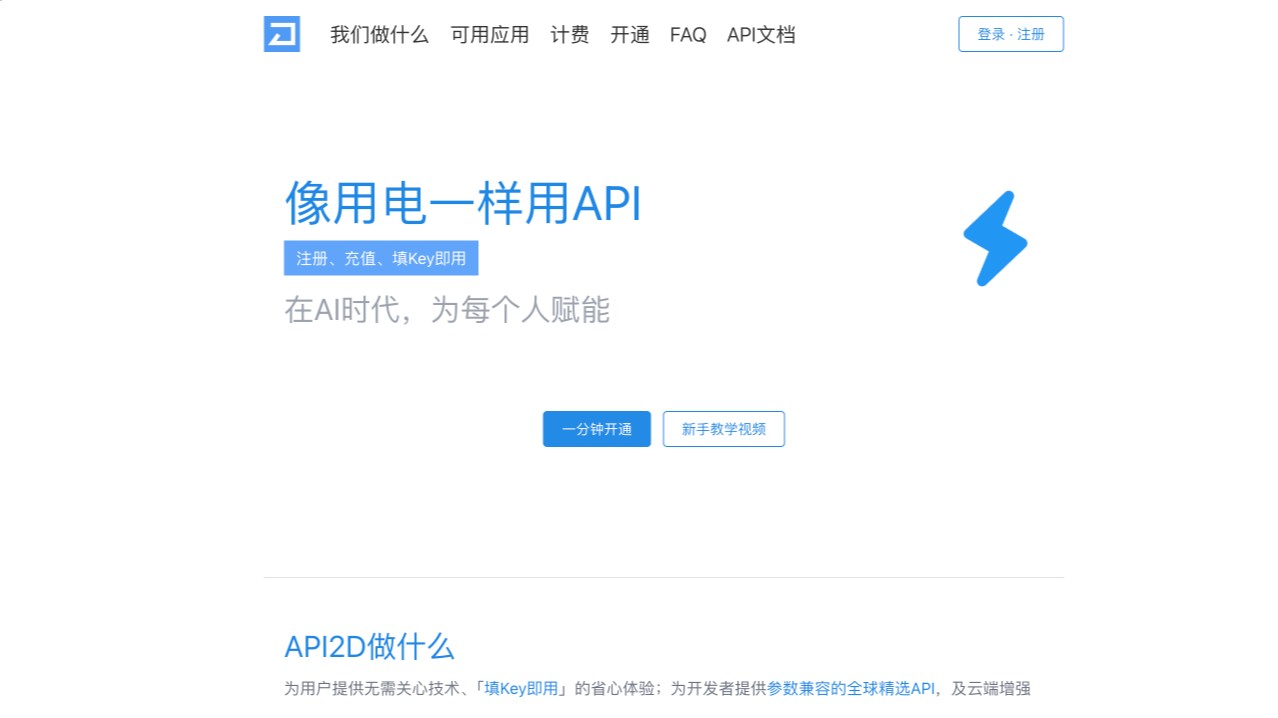Open the 我们做什么 menu item
The image size is (1278, 718).
point(379,35)
